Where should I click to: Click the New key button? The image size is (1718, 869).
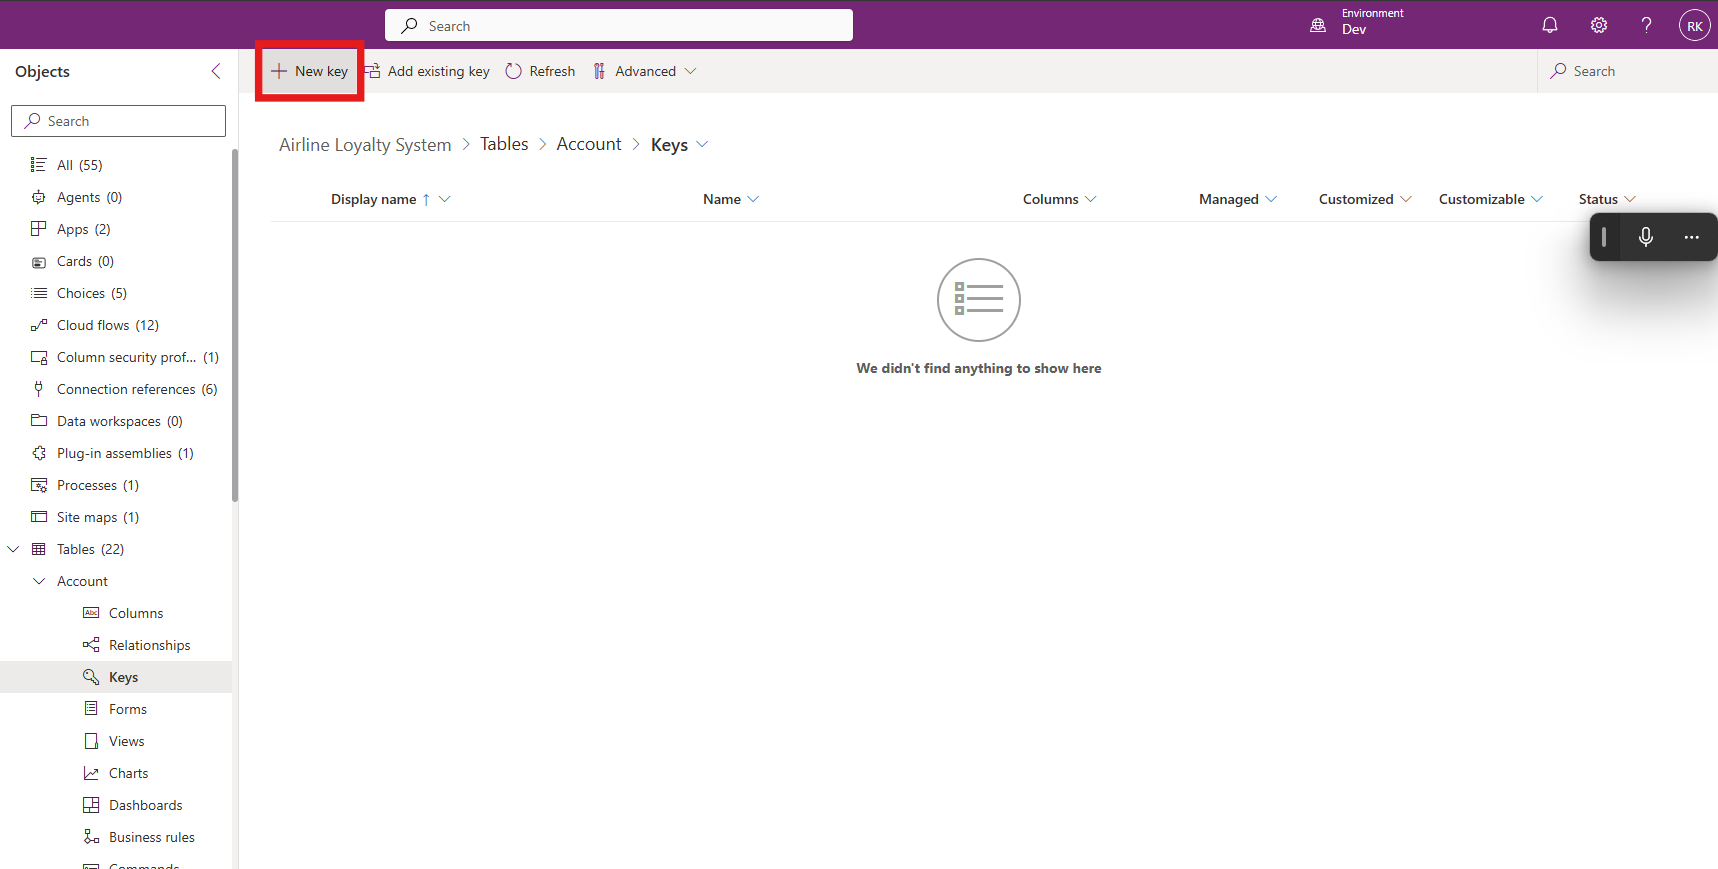(310, 71)
